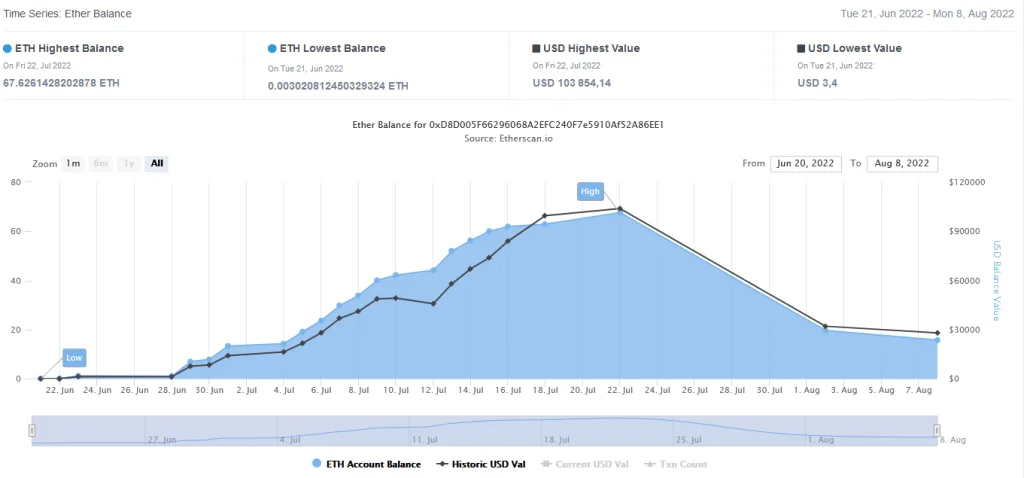Click the 67.6261428202878 ETH value
The width and height of the screenshot is (1024, 478).
coord(61,84)
